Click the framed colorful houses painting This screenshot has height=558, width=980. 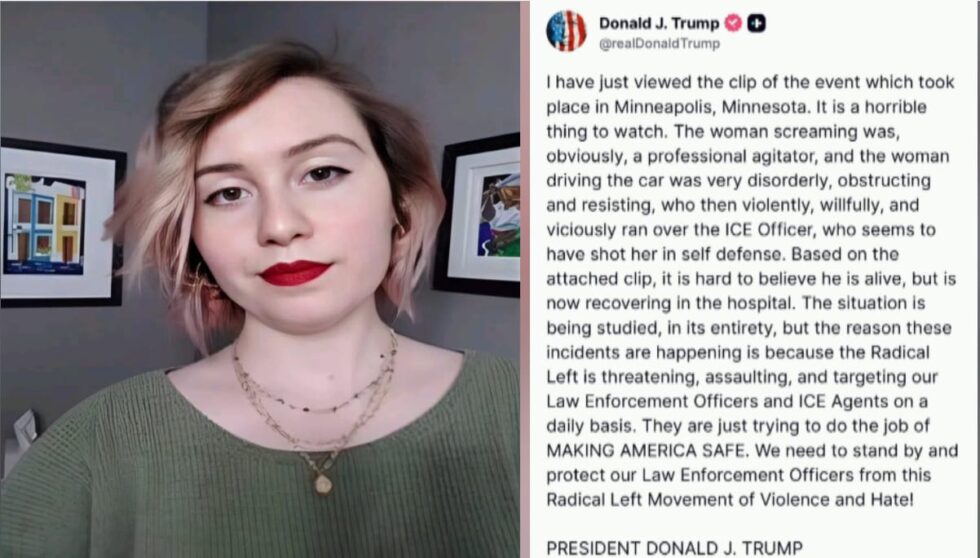[61, 222]
